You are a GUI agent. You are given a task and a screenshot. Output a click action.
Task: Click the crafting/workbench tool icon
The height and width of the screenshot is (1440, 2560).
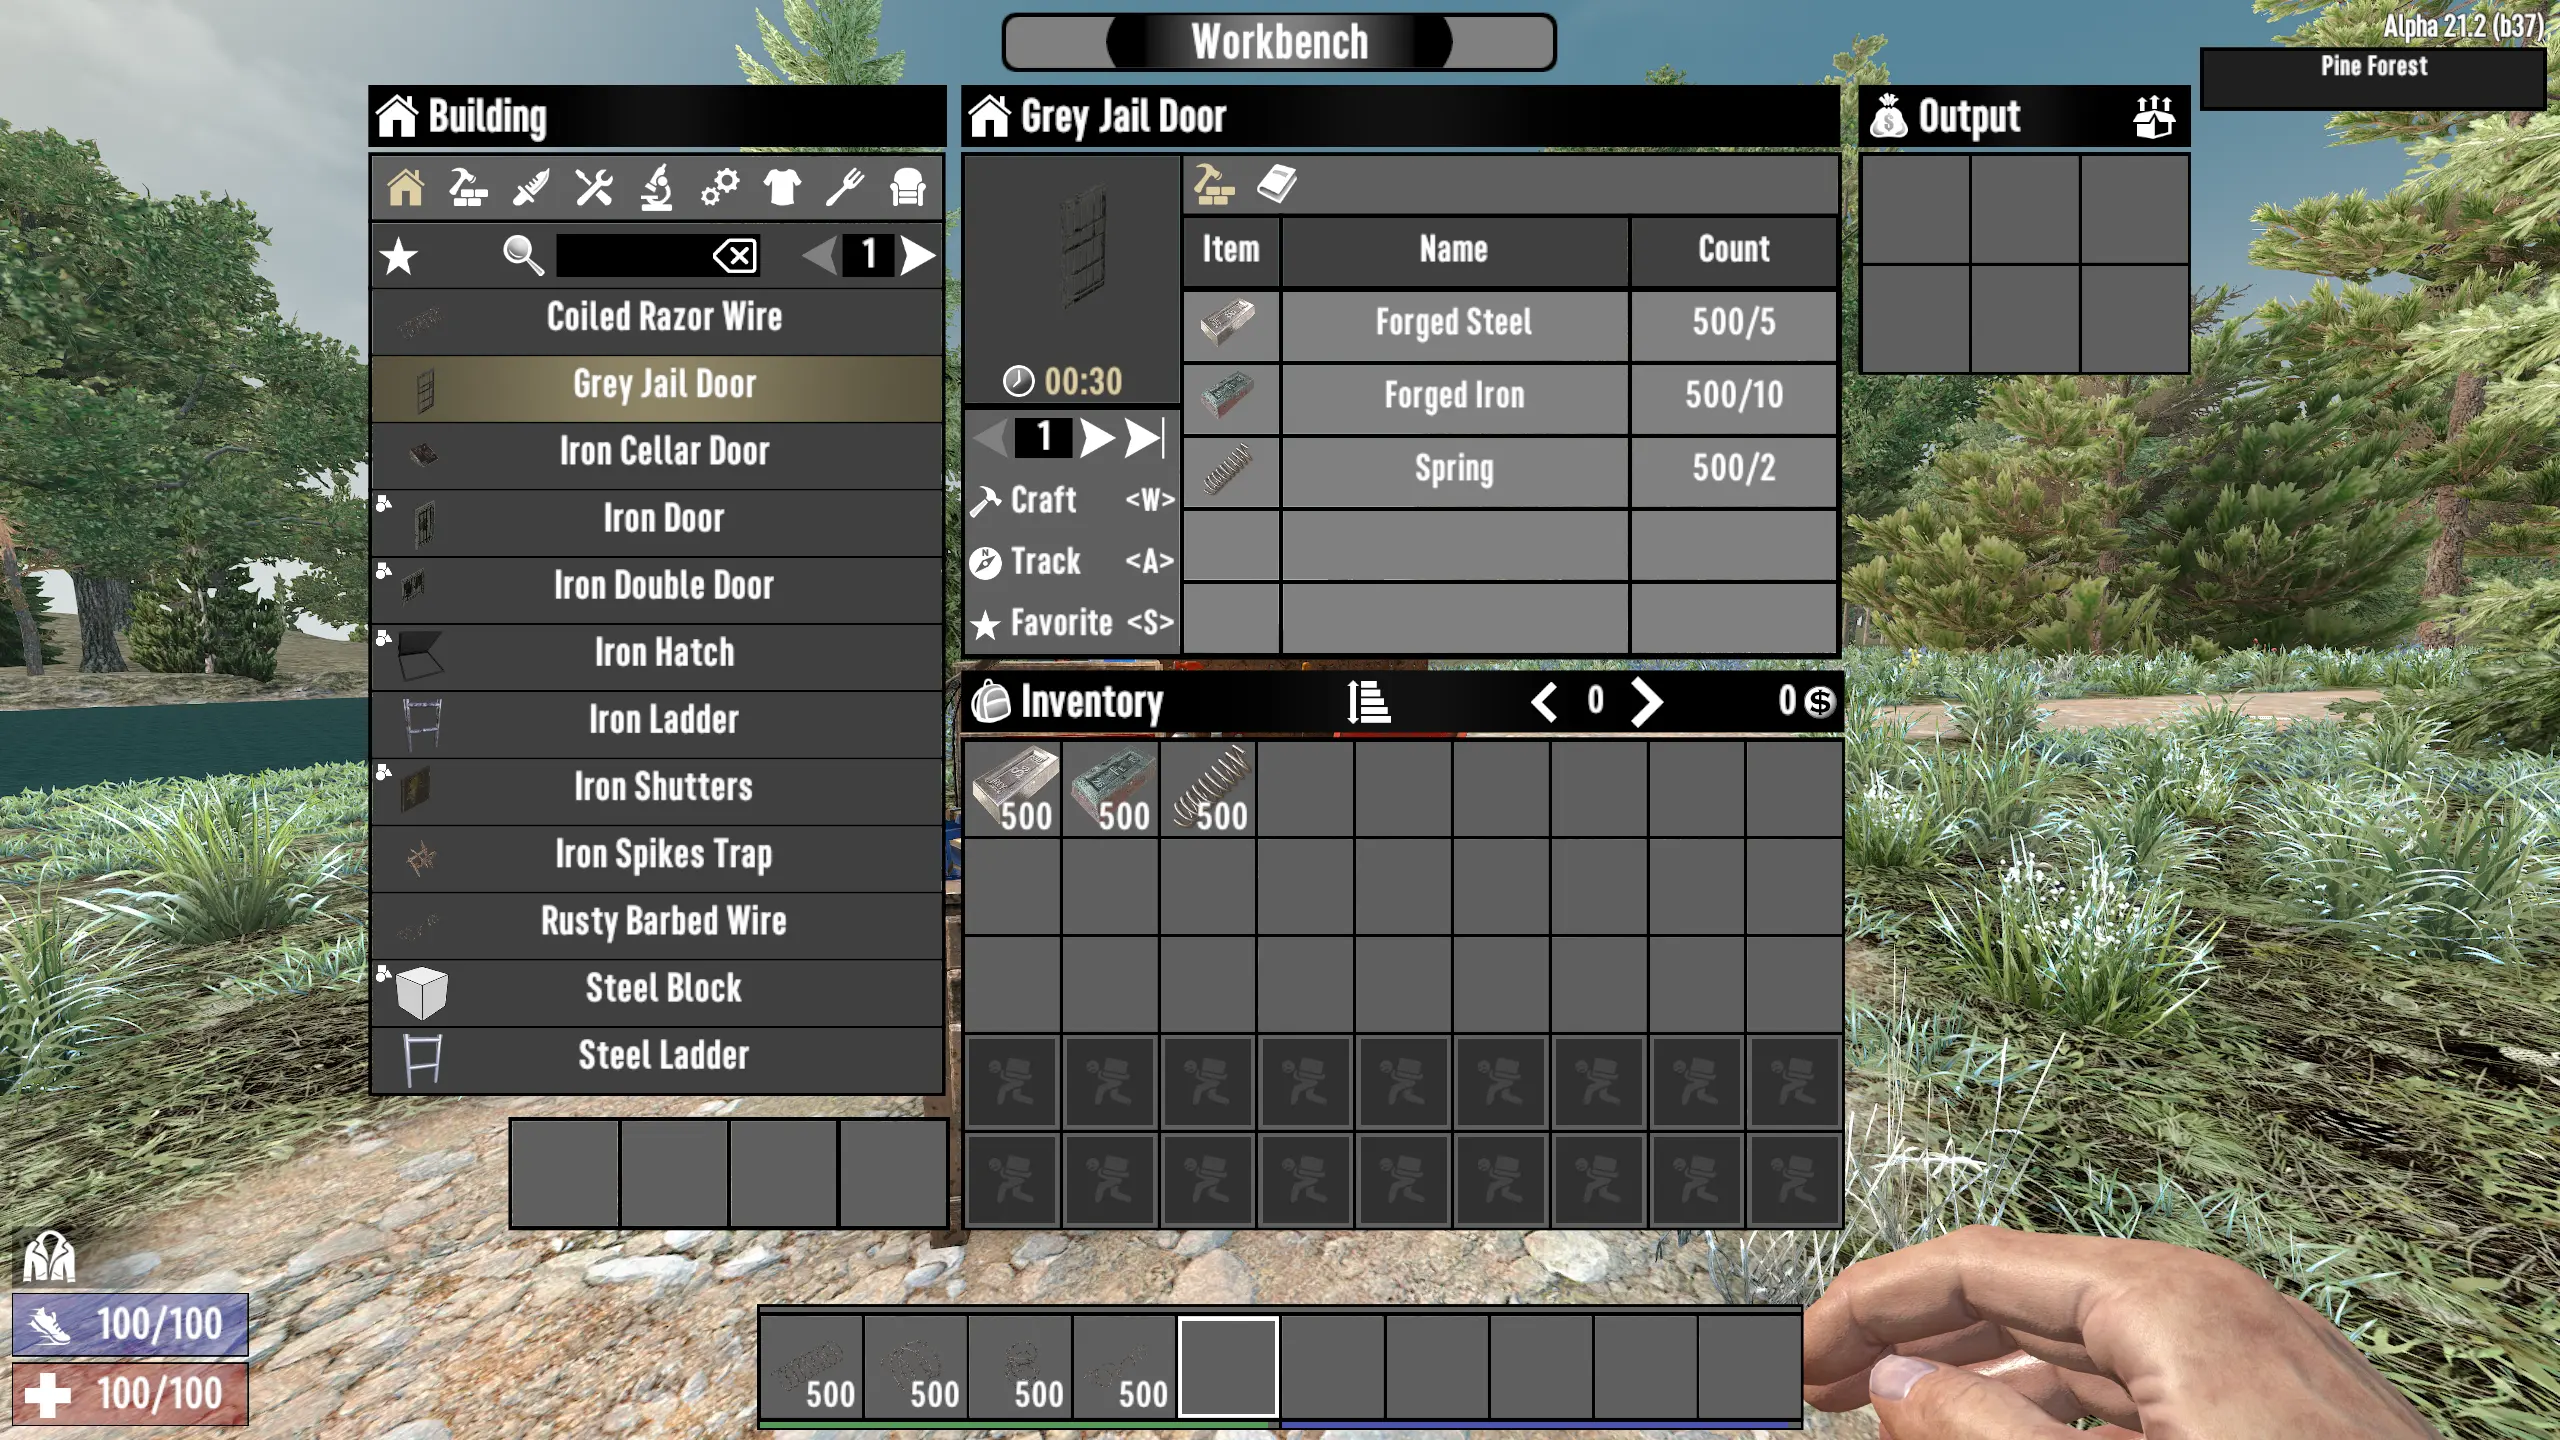(x=594, y=188)
